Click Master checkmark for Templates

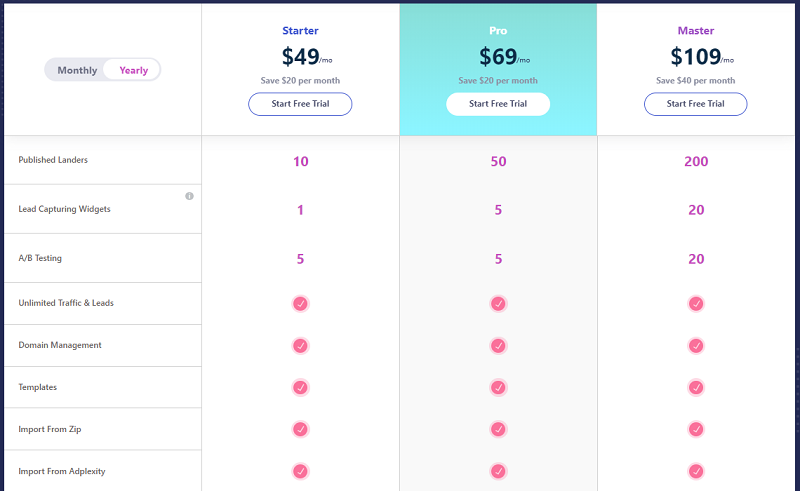coord(696,387)
